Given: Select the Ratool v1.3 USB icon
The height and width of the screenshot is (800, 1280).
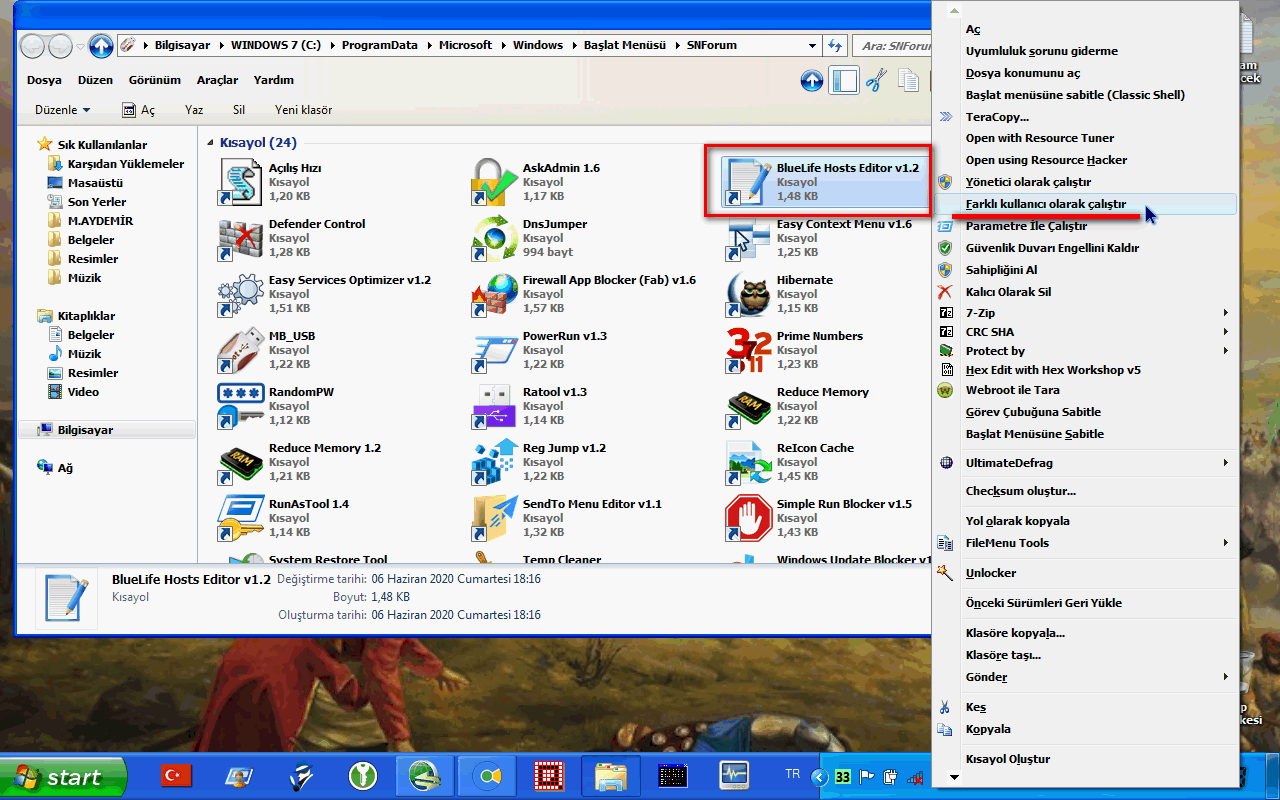Looking at the screenshot, I should pos(495,406).
